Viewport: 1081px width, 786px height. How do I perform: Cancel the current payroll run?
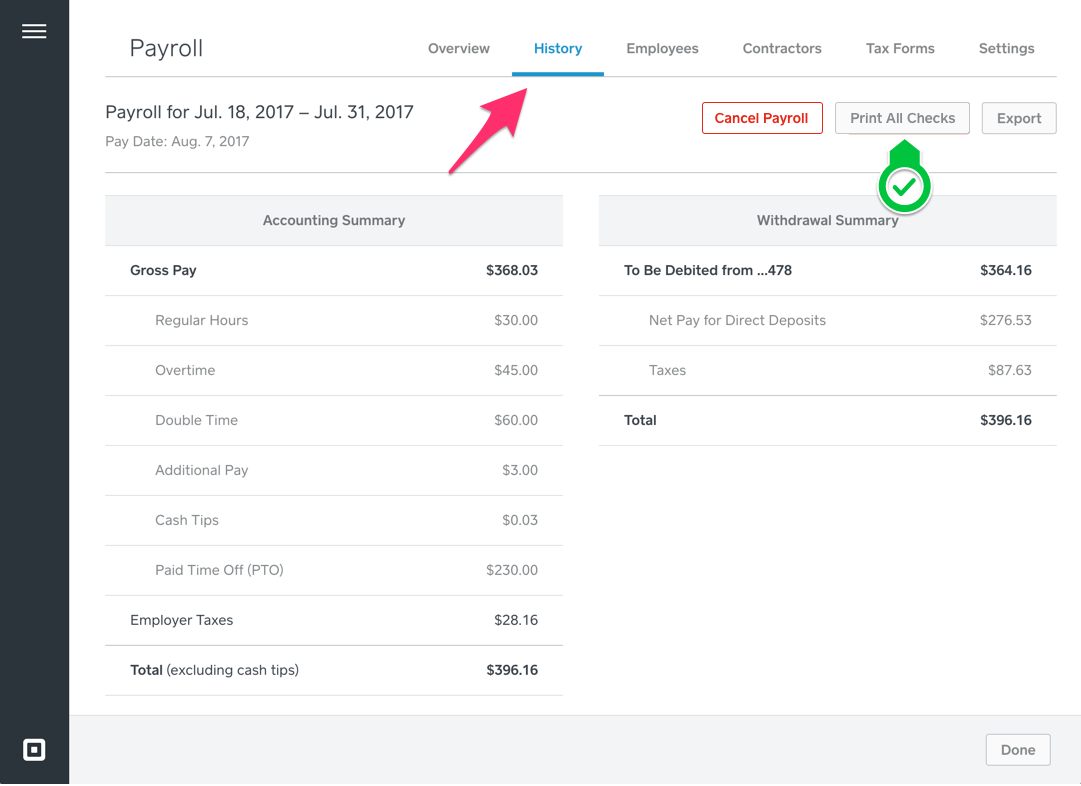click(762, 117)
